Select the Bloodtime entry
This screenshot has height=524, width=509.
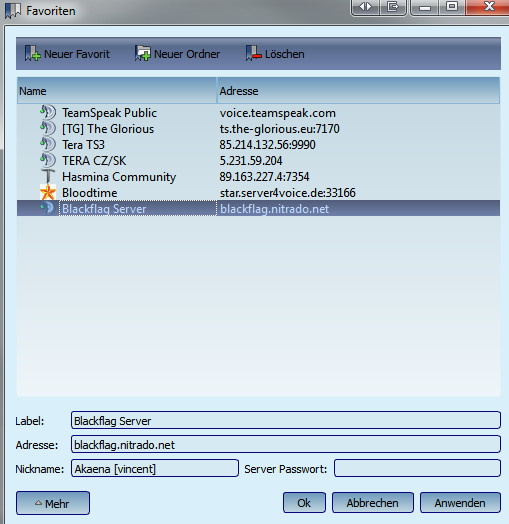point(90,193)
